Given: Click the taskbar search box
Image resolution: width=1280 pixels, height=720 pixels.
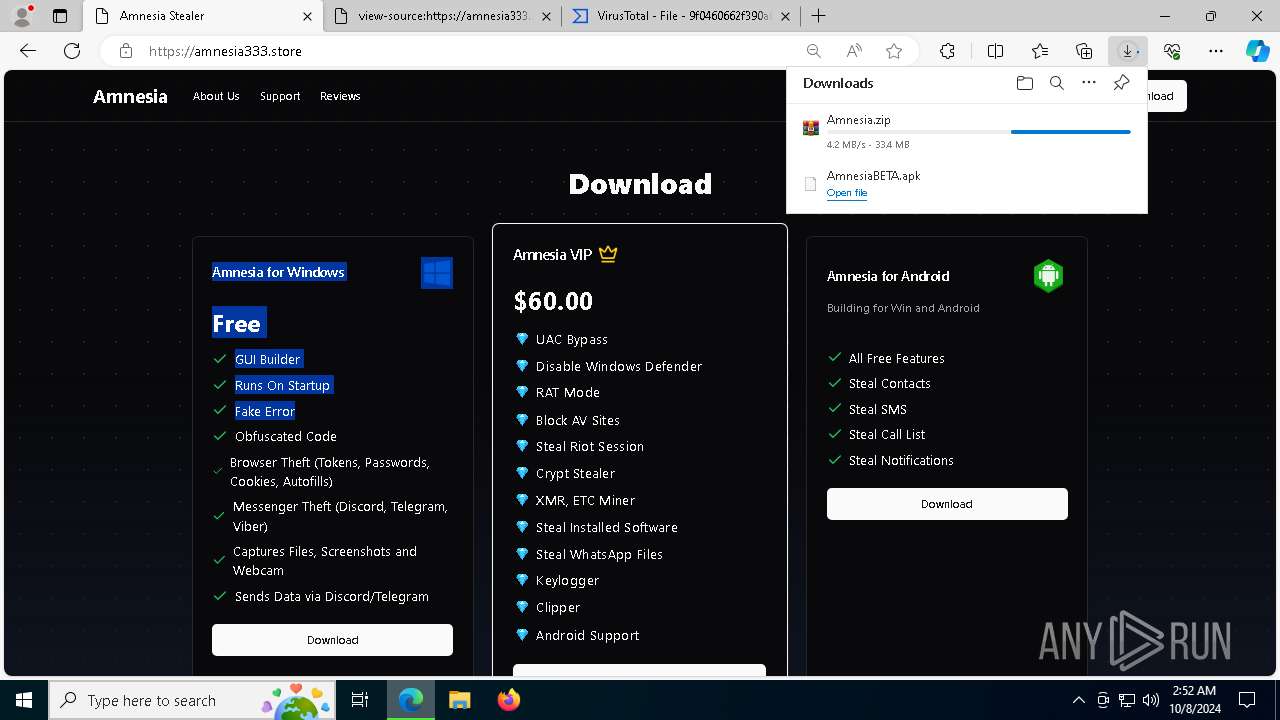Looking at the screenshot, I should tap(192, 700).
